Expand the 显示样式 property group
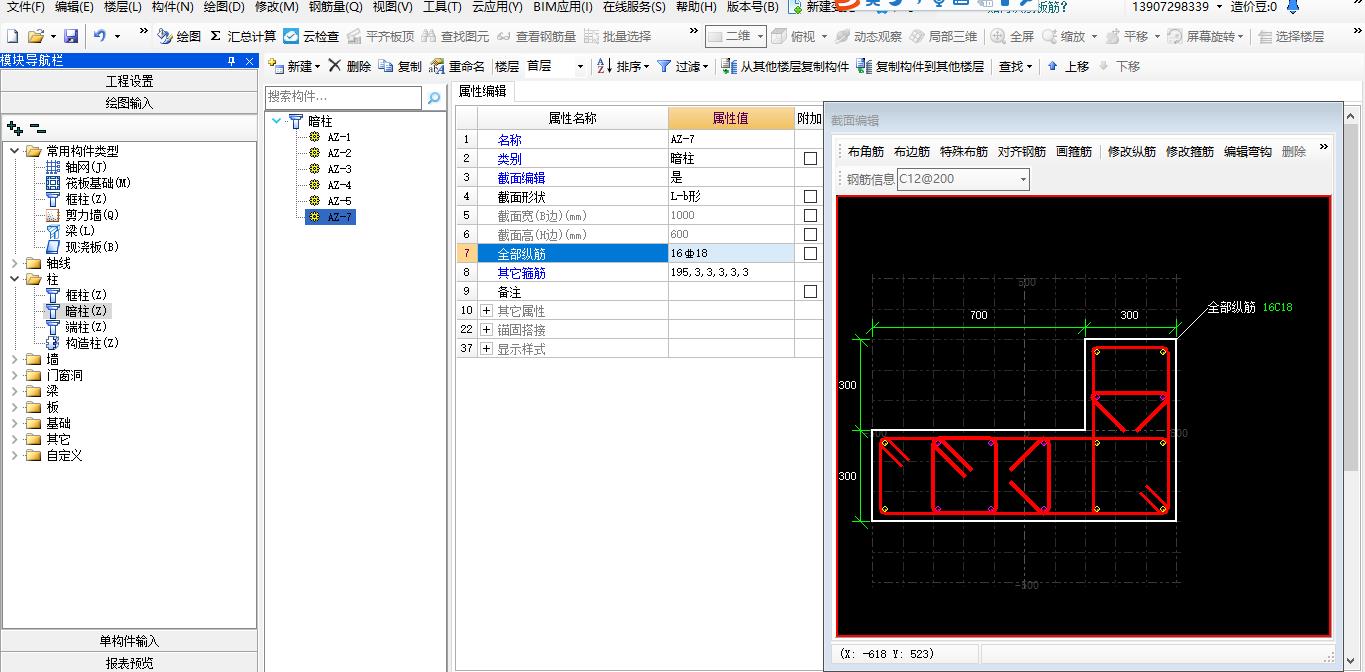Viewport: 1365px width, 672px height. point(487,349)
